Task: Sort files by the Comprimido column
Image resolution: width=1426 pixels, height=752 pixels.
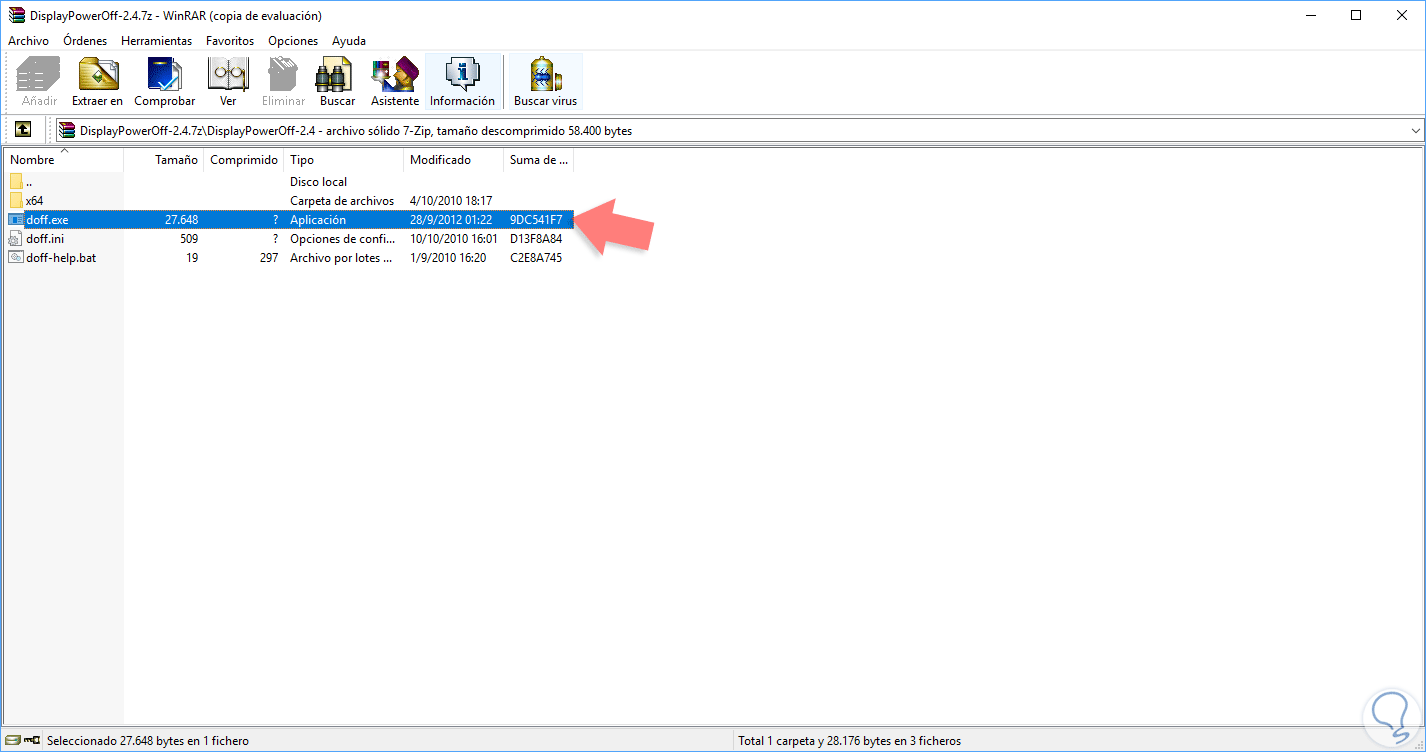Action: coord(244,160)
